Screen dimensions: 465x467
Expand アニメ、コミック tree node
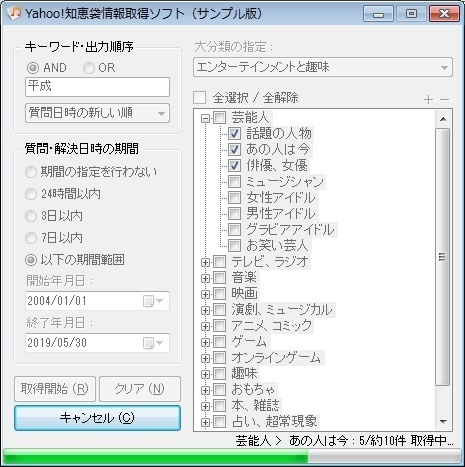click(205, 326)
